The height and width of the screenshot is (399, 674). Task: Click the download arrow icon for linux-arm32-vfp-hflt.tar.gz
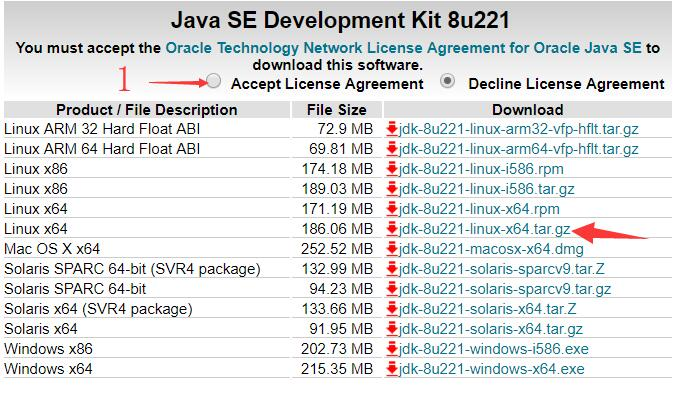[x=392, y=129]
